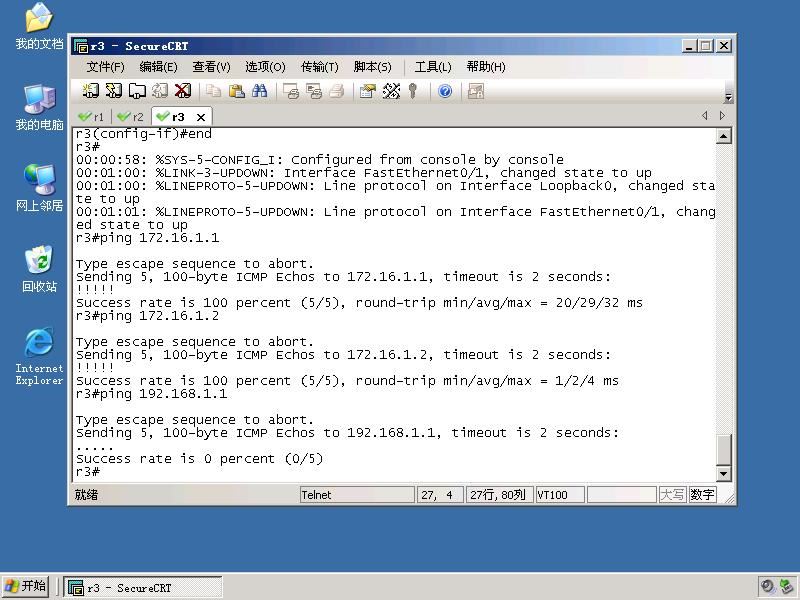
Task: Click 我的文档 desktop icon
Action: tap(39, 26)
